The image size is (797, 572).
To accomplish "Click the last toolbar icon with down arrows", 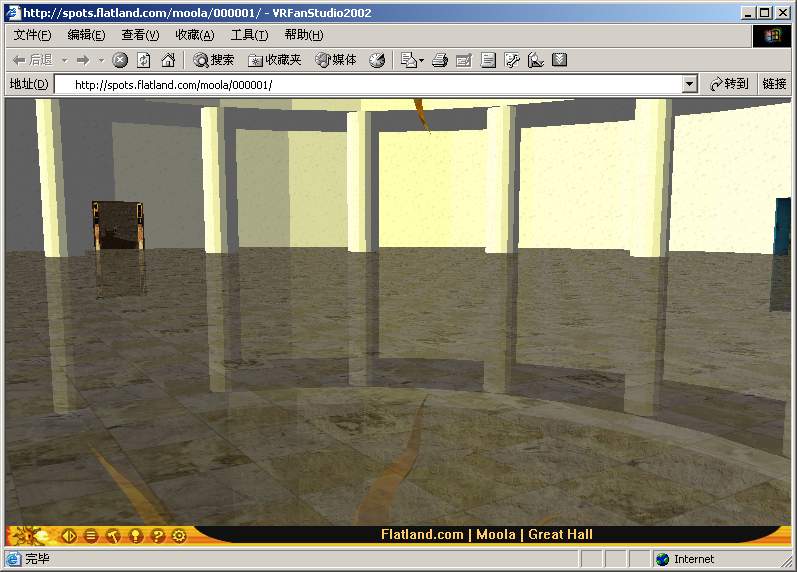I will tap(560, 61).
